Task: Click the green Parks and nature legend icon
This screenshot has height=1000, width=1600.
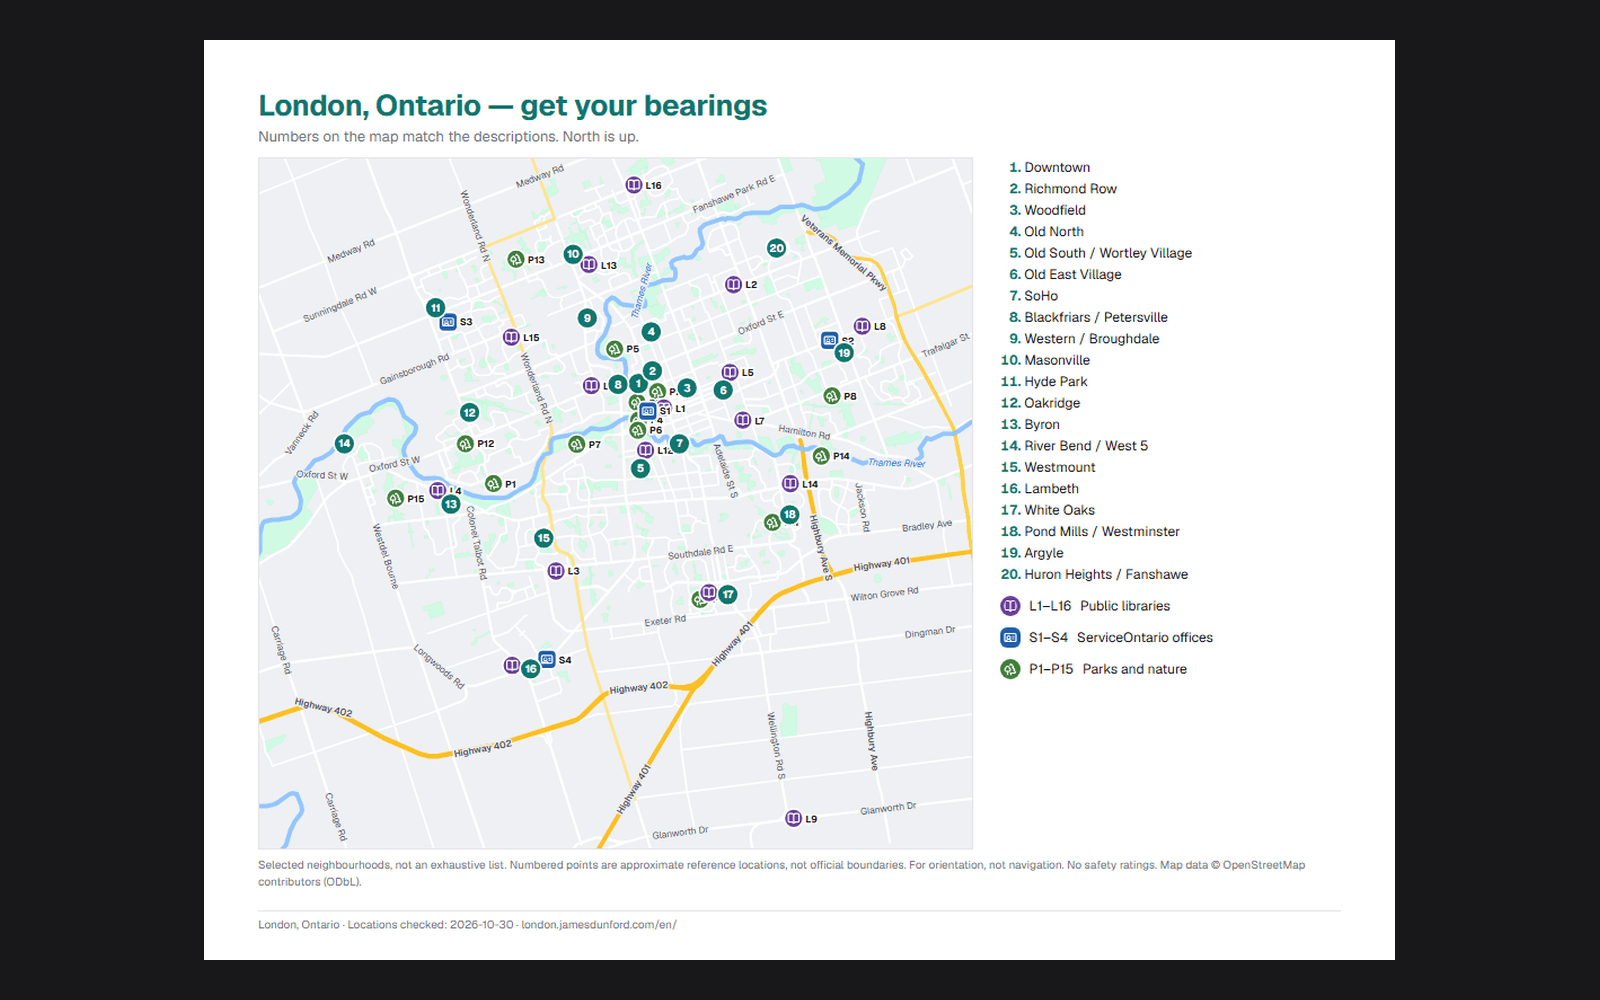Action: click(x=1010, y=669)
